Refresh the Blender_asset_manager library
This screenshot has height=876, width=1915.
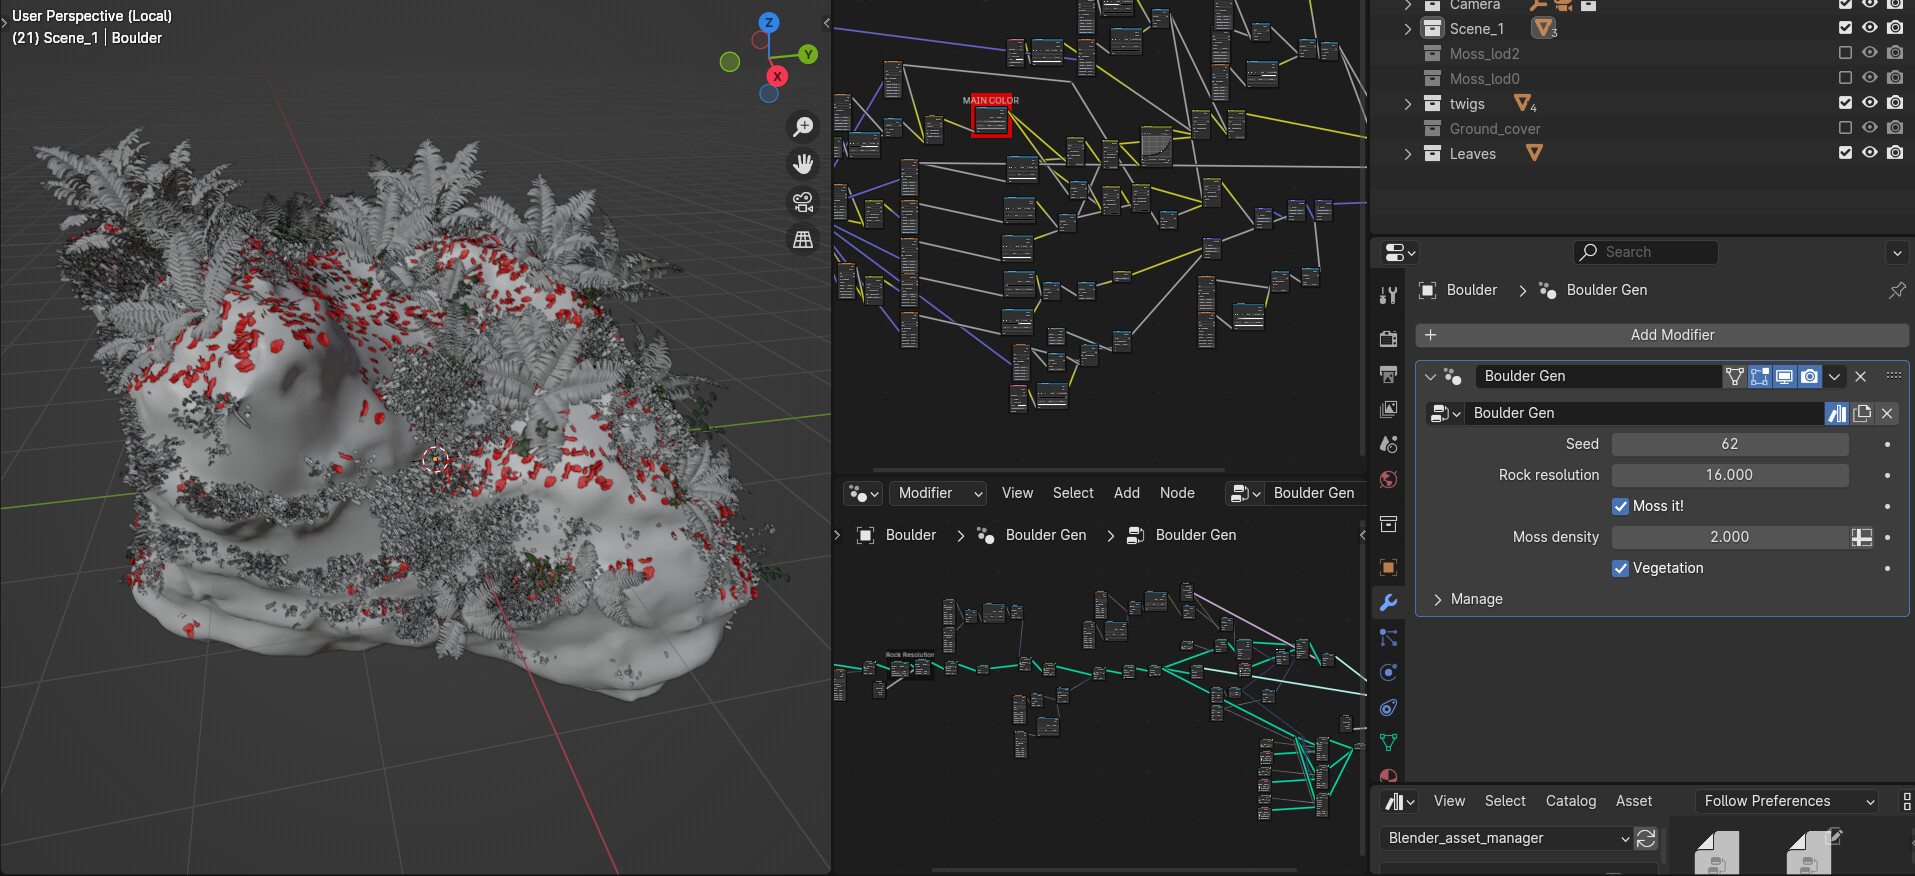(x=1646, y=838)
